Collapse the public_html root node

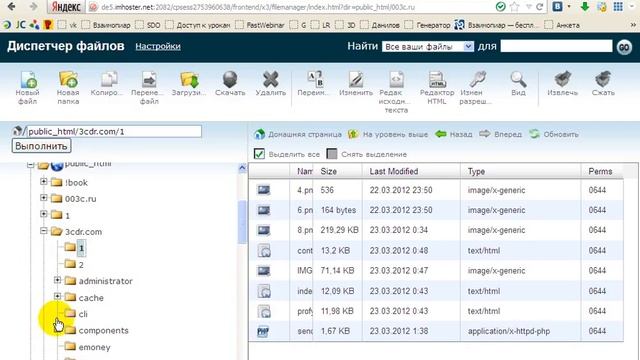pyautogui.click(x=30, y=165)
